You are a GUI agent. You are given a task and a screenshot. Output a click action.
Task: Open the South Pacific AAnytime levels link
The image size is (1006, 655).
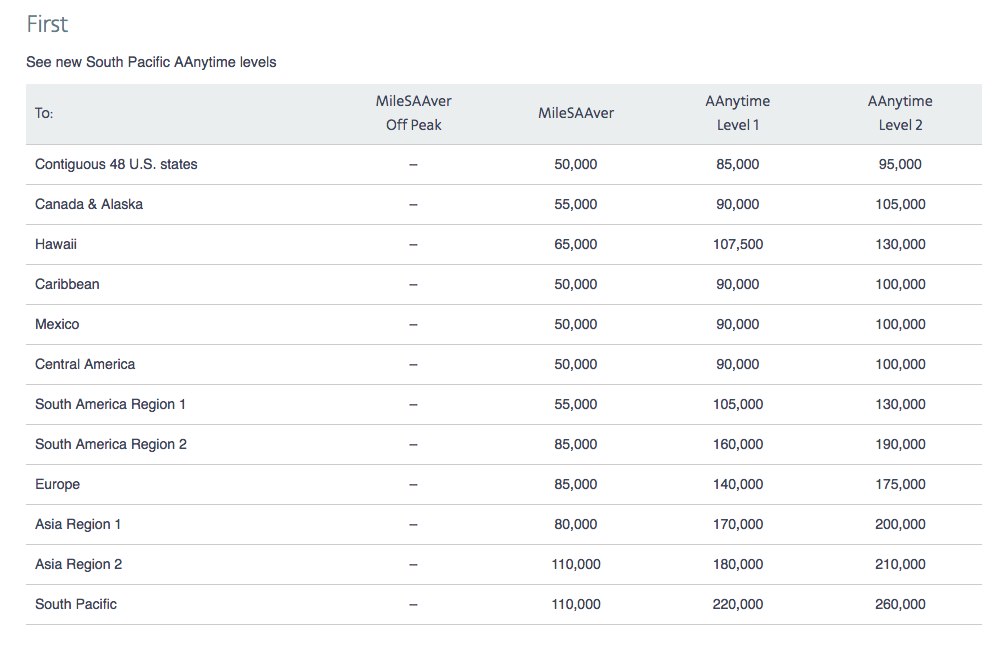pyautogui.click(x=151, y=62)
